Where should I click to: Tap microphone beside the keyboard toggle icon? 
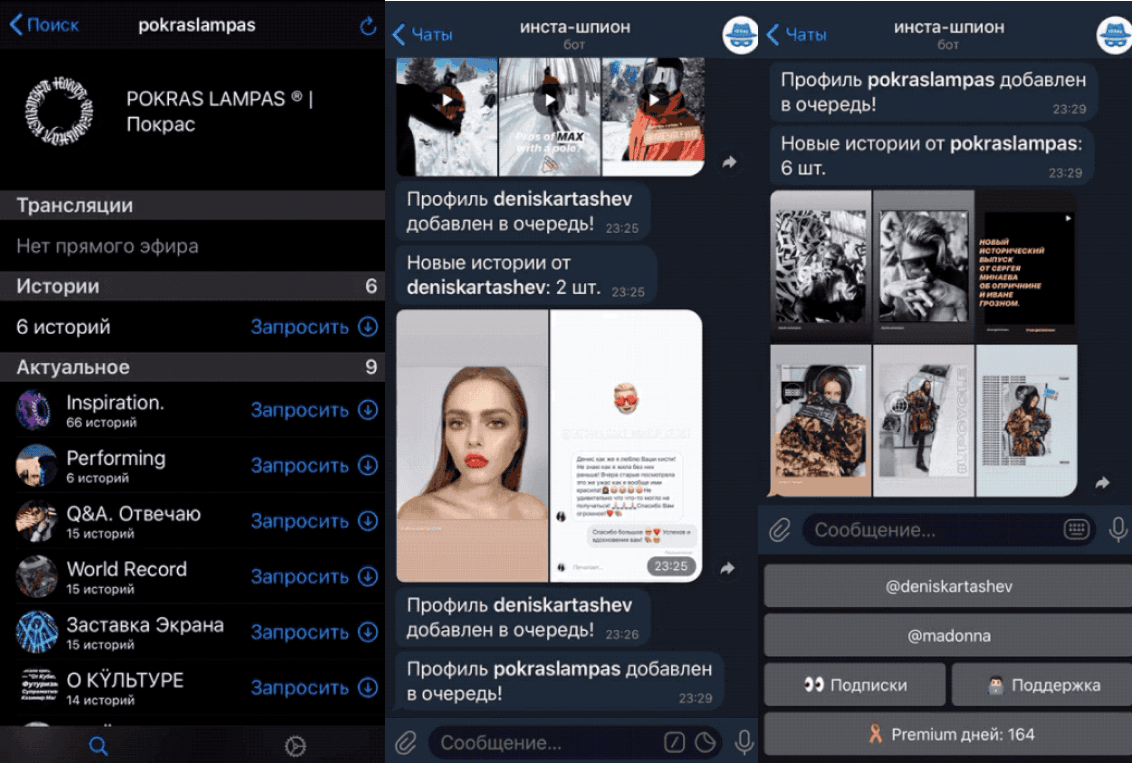[1118, 529]
